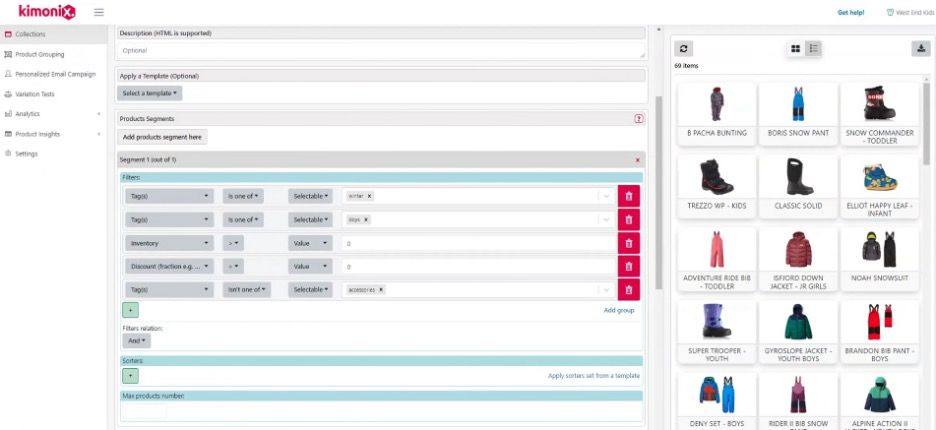Click the main form vertical scrollbar
This screenshot has width=936, height=430.
658,193
